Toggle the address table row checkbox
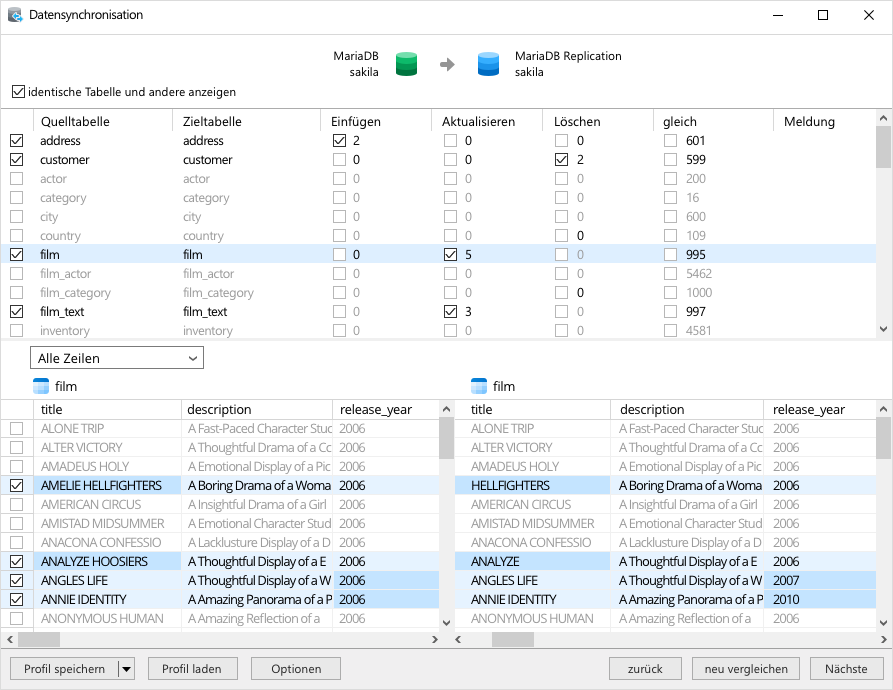This screenshot has height=690, width=893. tap(17, 141)
